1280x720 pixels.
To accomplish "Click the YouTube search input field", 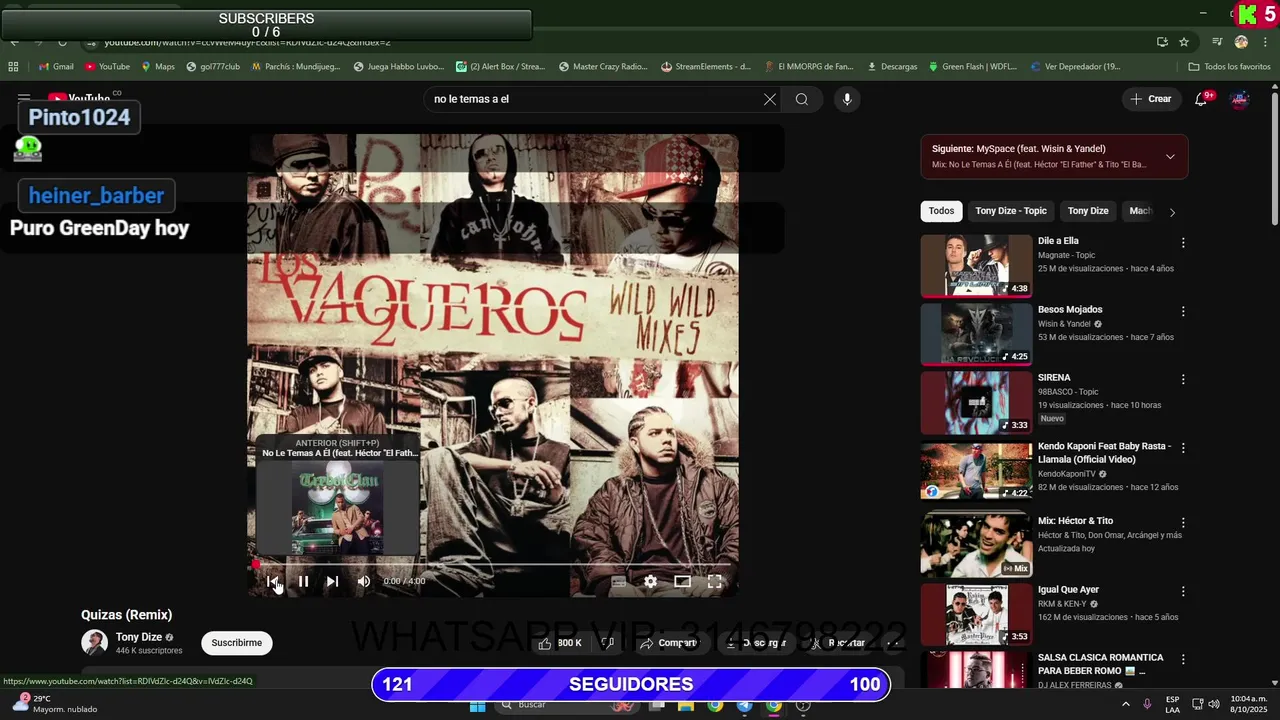I will (x=595, y=99).
